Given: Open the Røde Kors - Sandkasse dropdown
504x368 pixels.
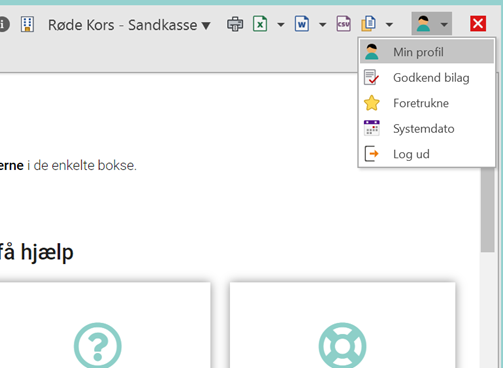Looking at the screenshot, I should coord(129,25).
